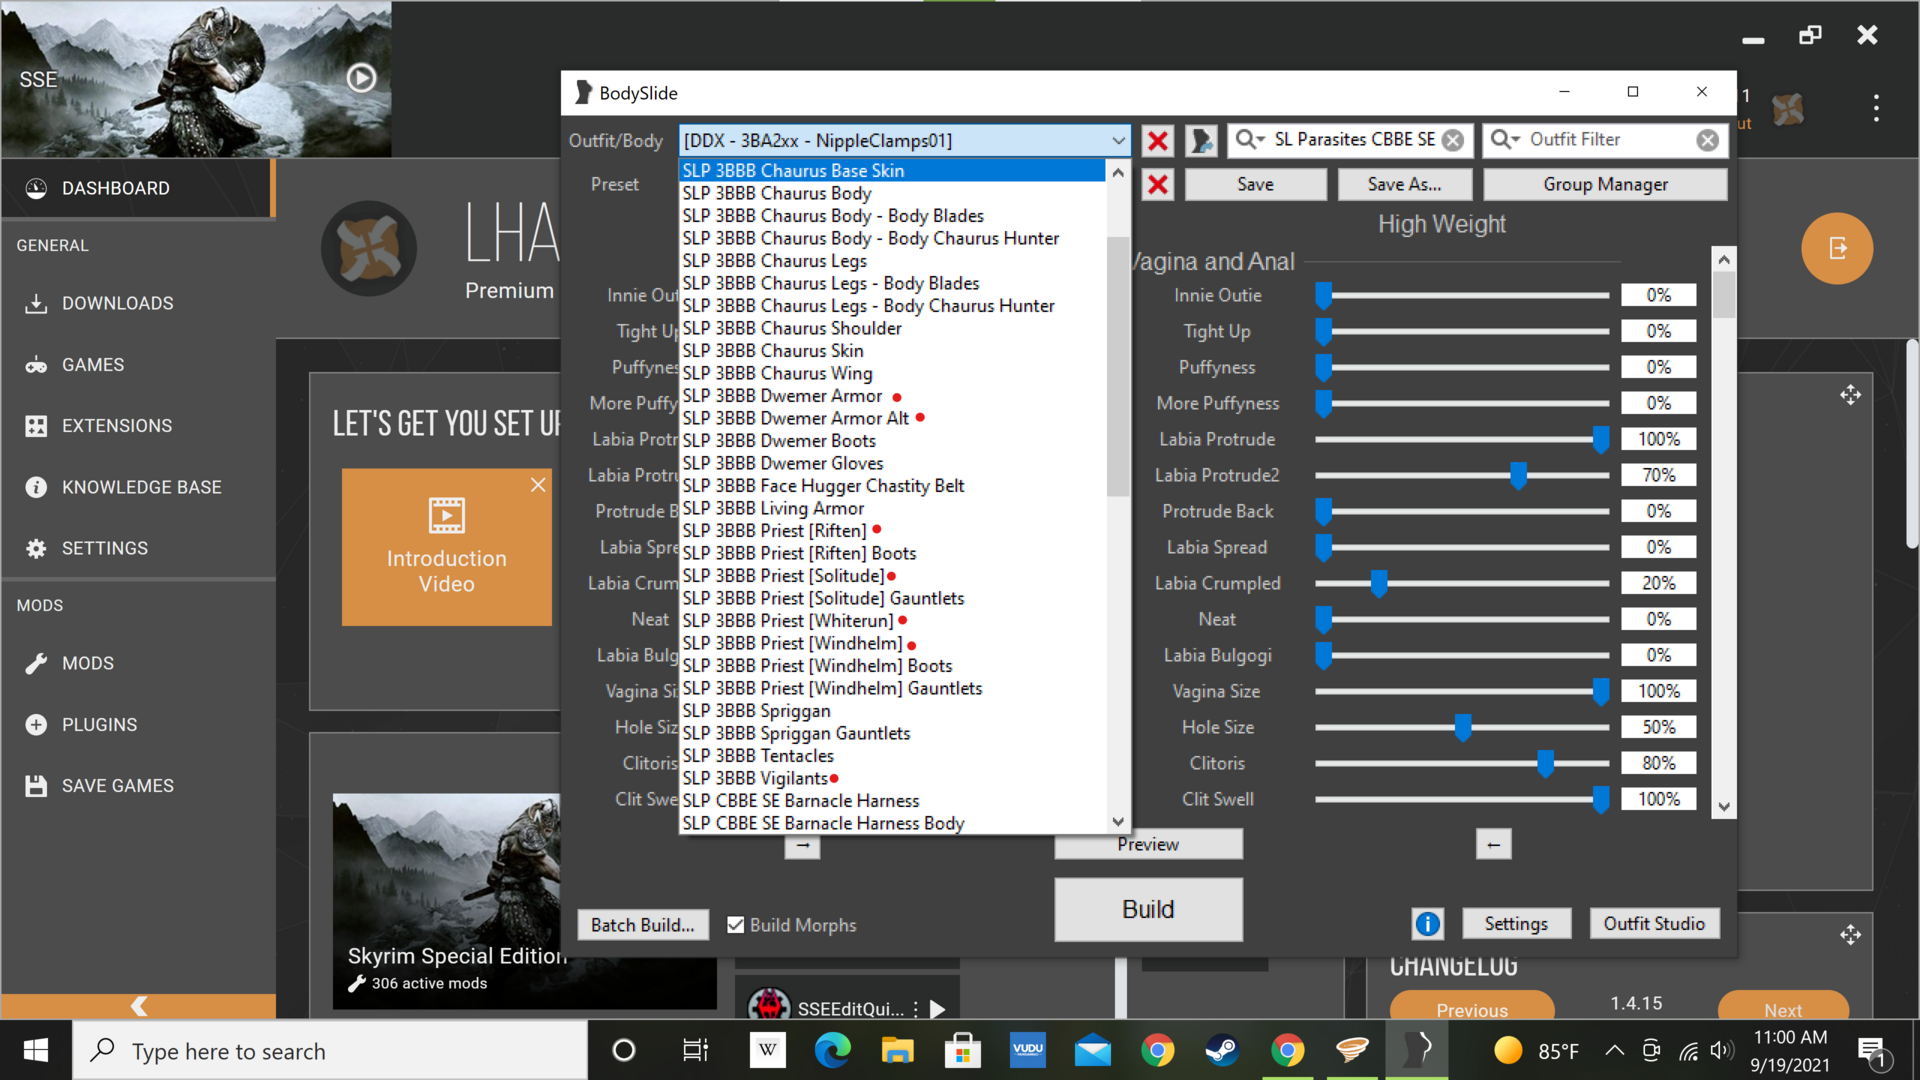The image size is (1920, 1080).
Task: Click the Save preset button
Action: [1255, 185]
